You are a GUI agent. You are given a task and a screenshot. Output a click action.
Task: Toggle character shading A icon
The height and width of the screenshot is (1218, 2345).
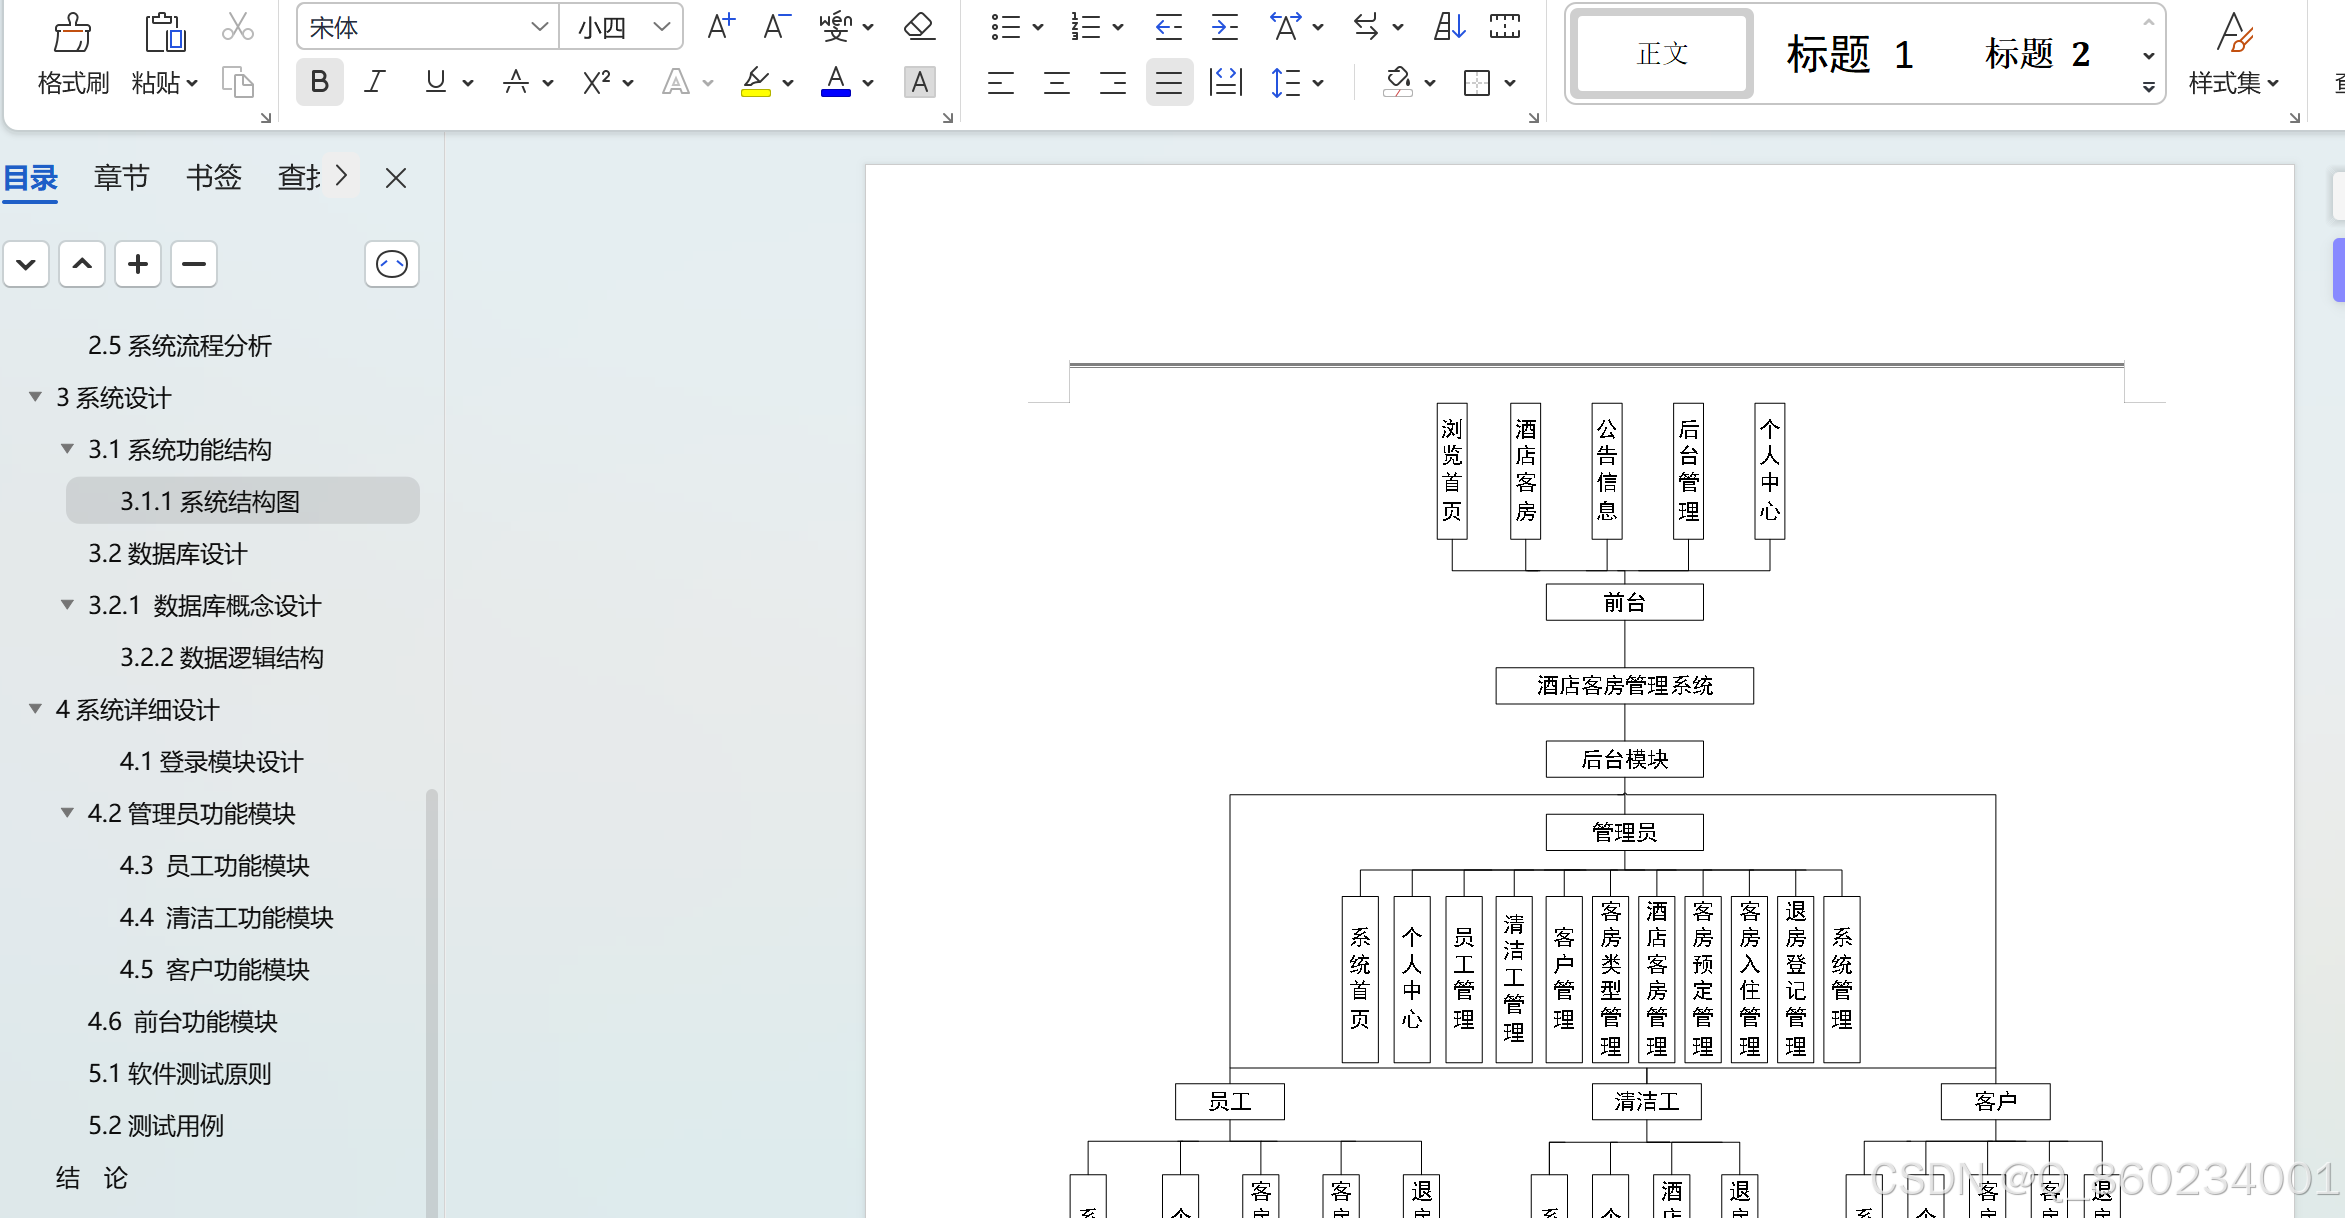coord(919,82)
